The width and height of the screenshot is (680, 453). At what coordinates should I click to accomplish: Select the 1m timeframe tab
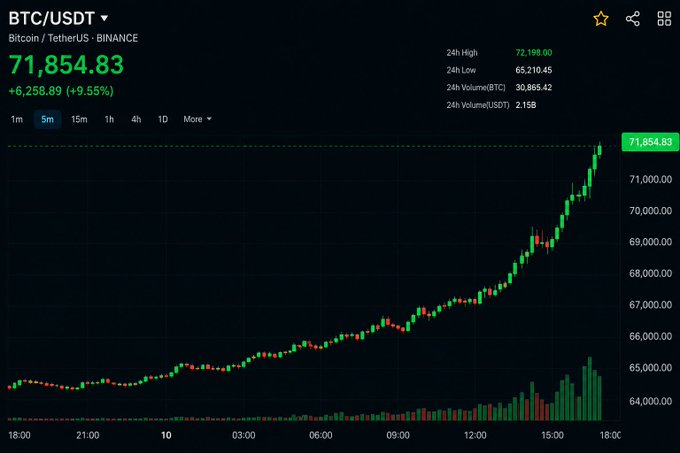(x=16, y=119)
